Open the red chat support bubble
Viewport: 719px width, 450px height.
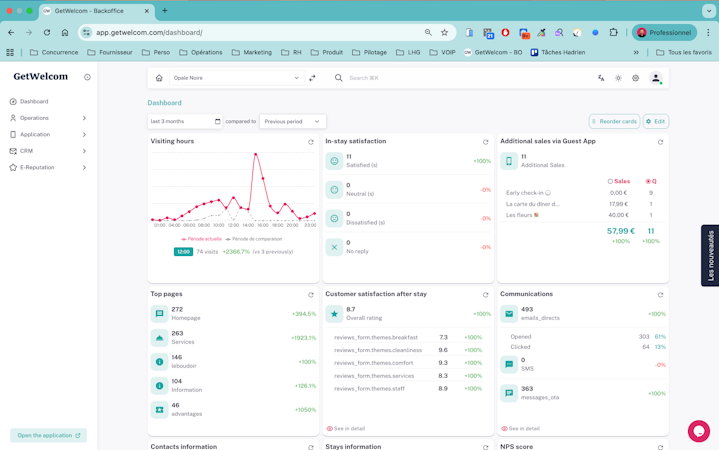pyautogui.click(x=699, y=431)
